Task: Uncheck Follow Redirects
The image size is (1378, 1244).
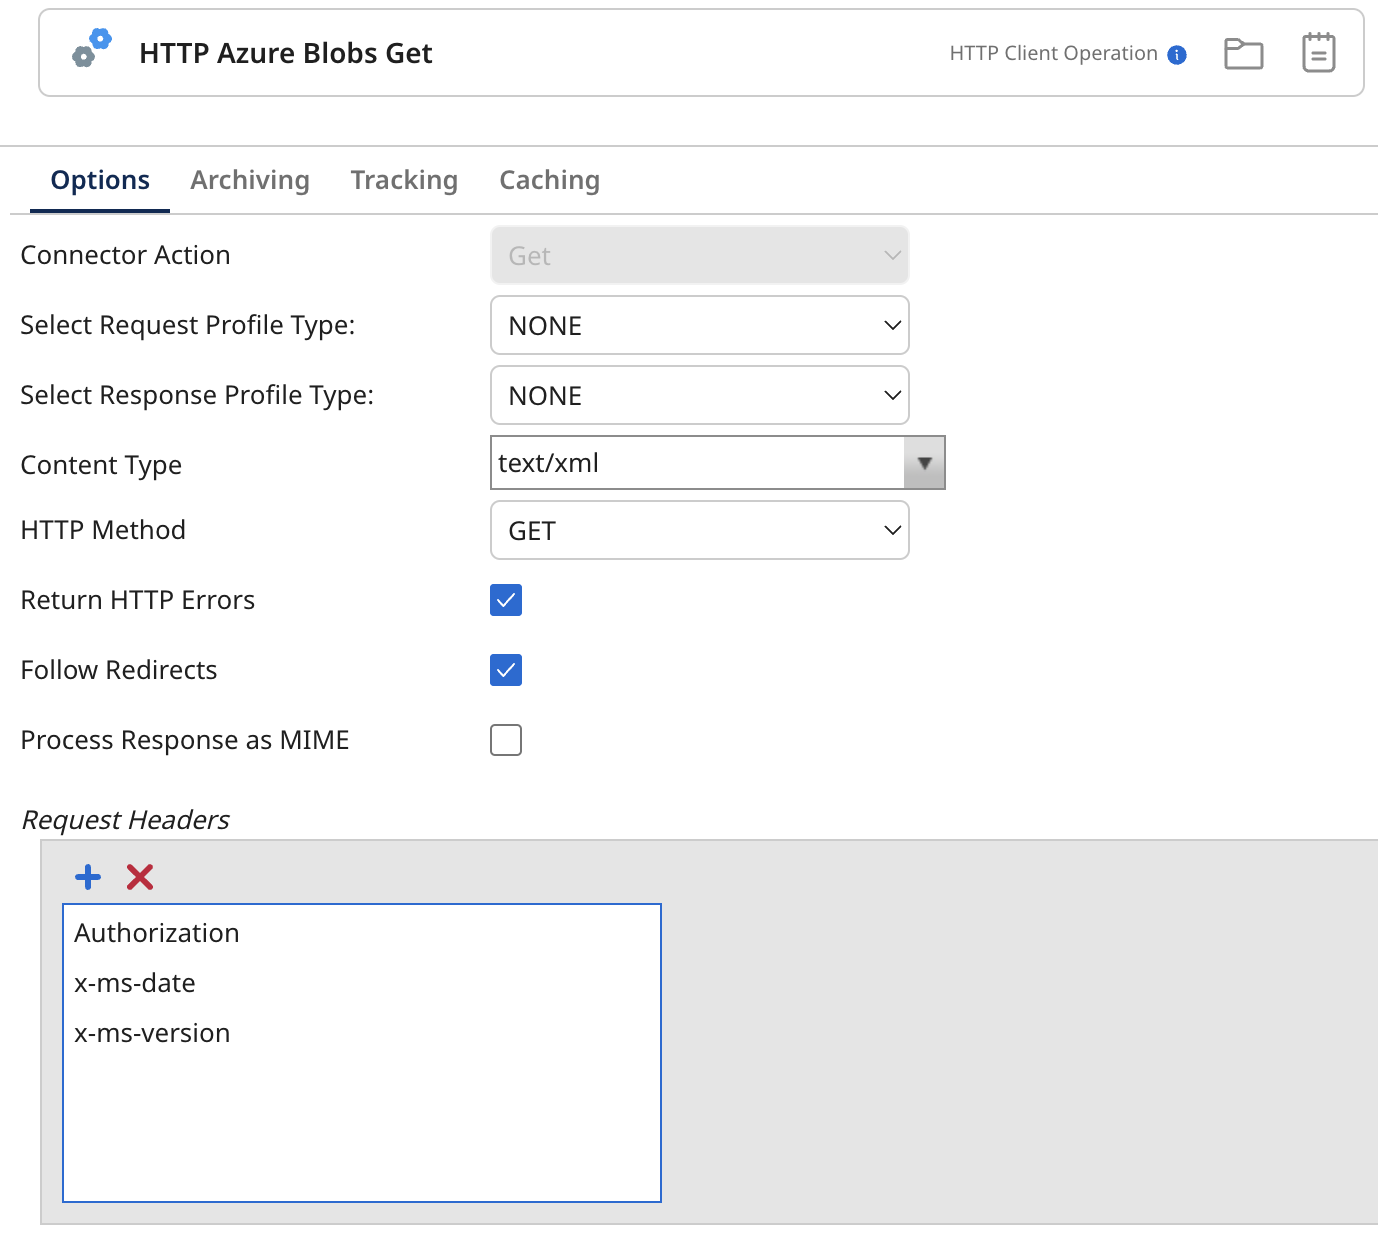Action: [x=506, y=670]
